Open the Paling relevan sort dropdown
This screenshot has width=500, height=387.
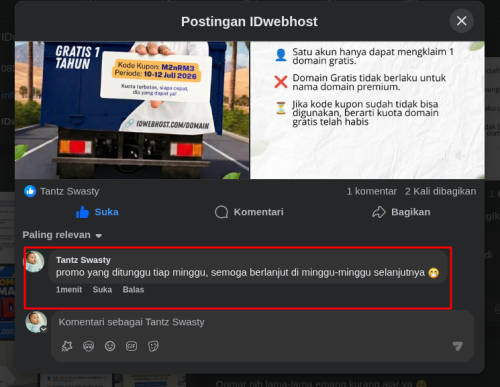click(x=62, y=235)
